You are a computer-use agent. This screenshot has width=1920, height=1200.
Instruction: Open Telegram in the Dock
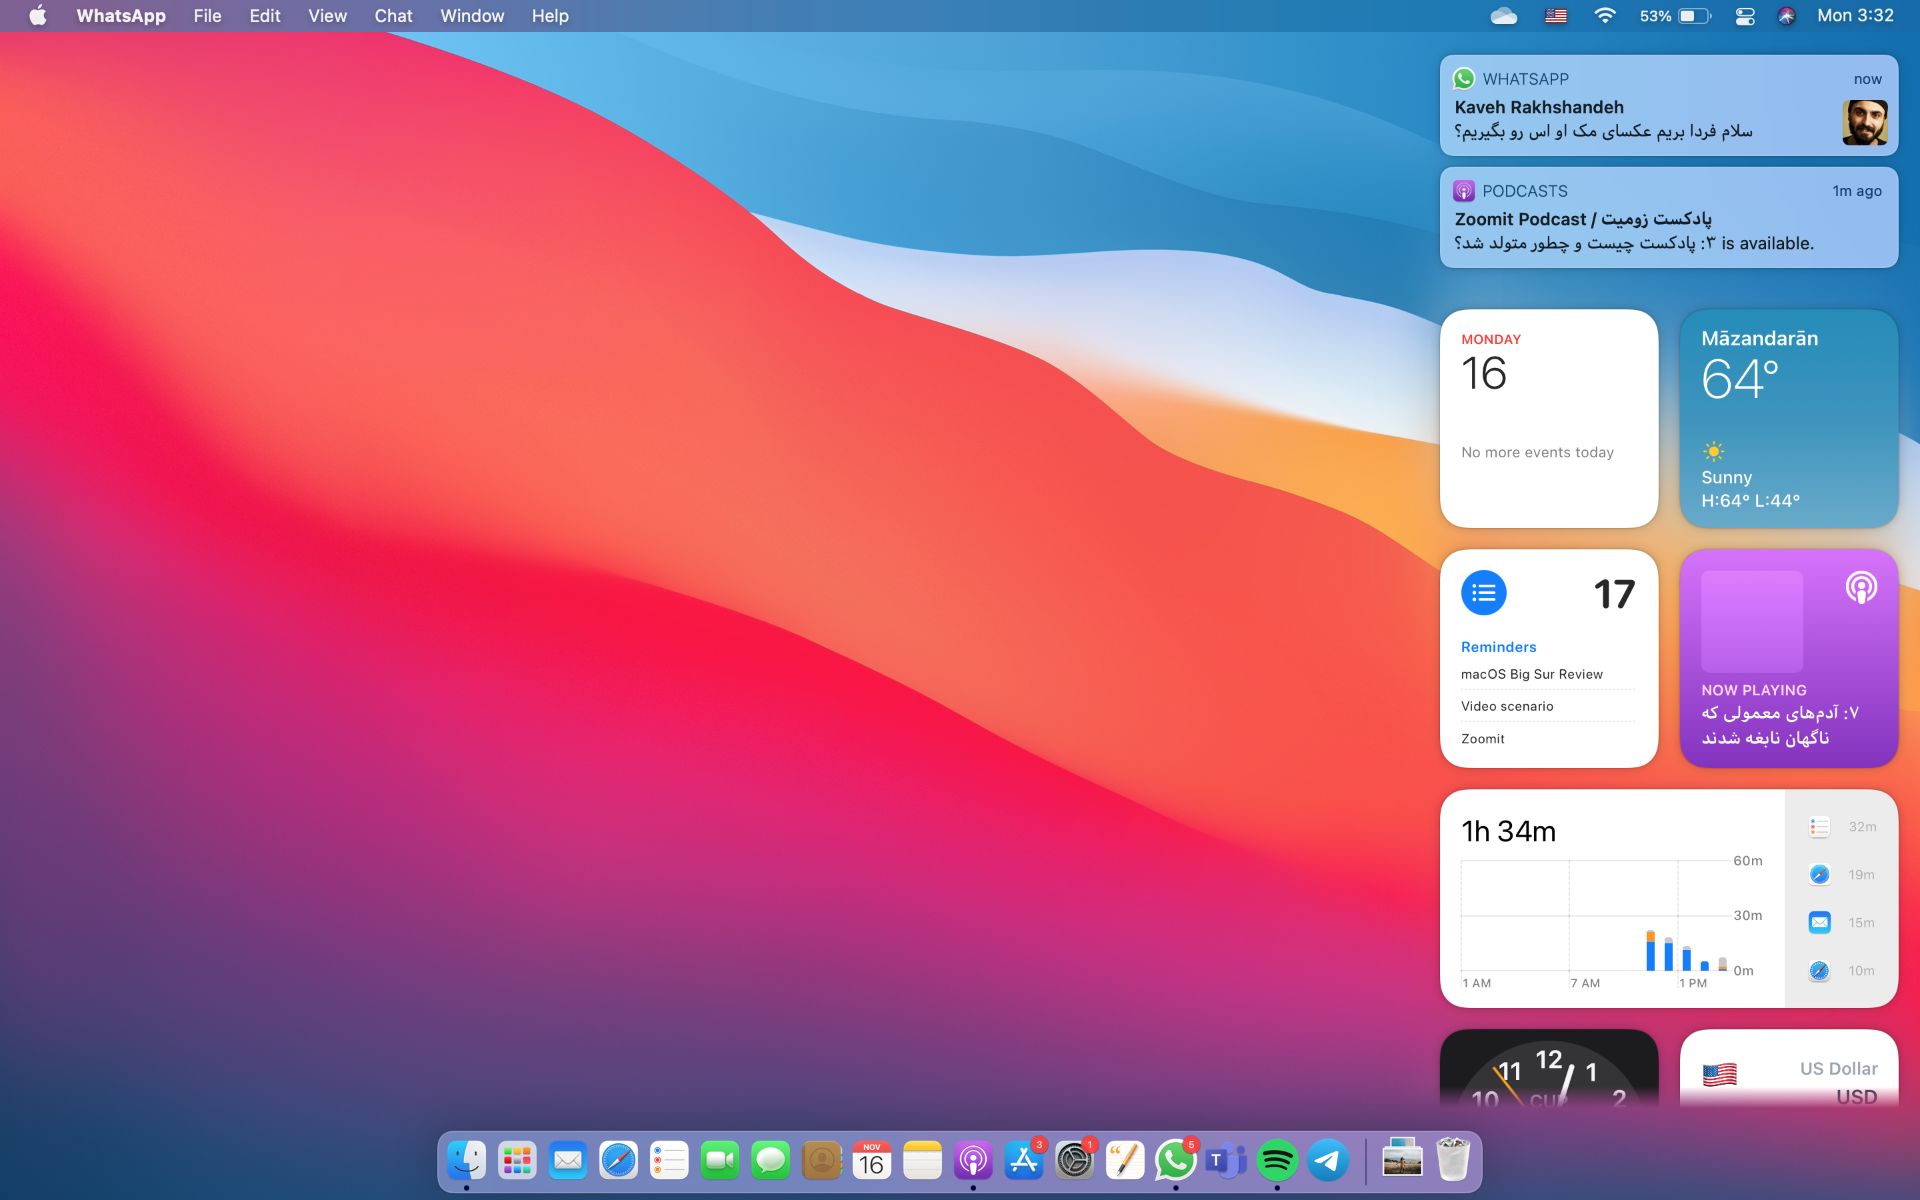[1328, 1161]
